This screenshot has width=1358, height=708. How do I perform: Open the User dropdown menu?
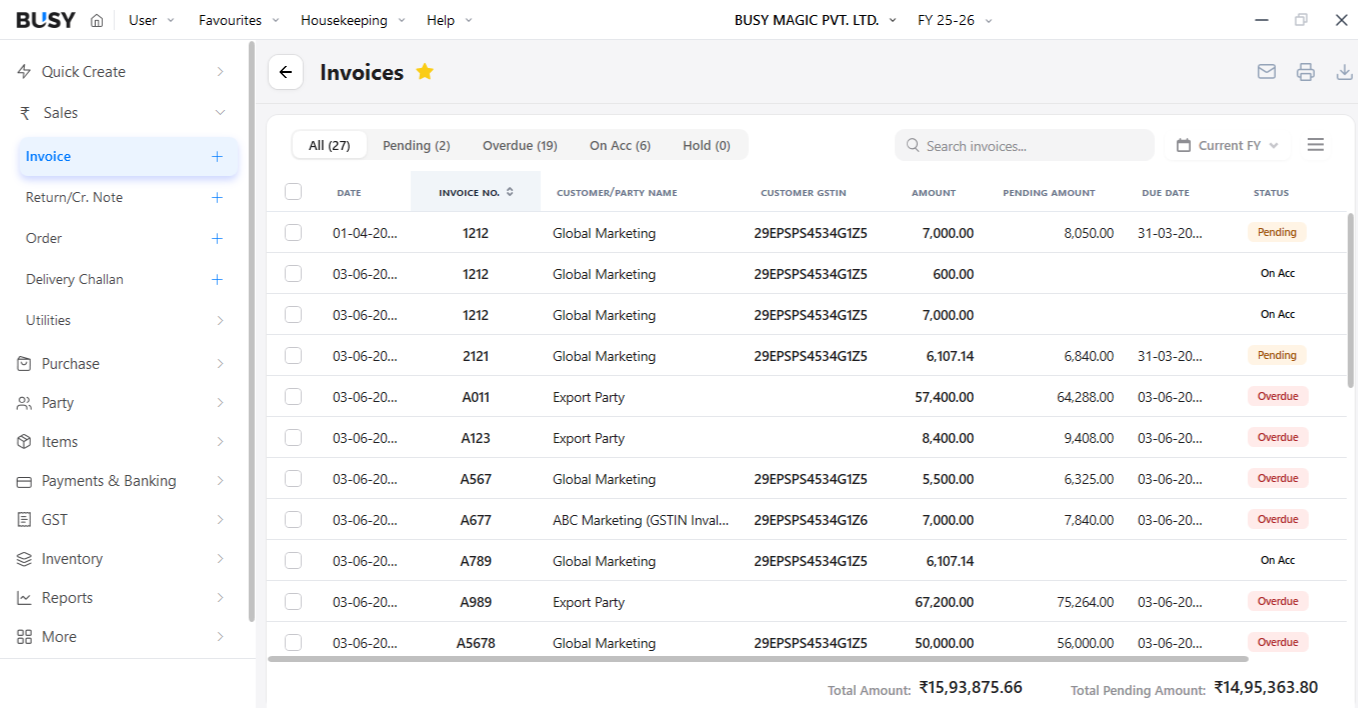point(151,20)
